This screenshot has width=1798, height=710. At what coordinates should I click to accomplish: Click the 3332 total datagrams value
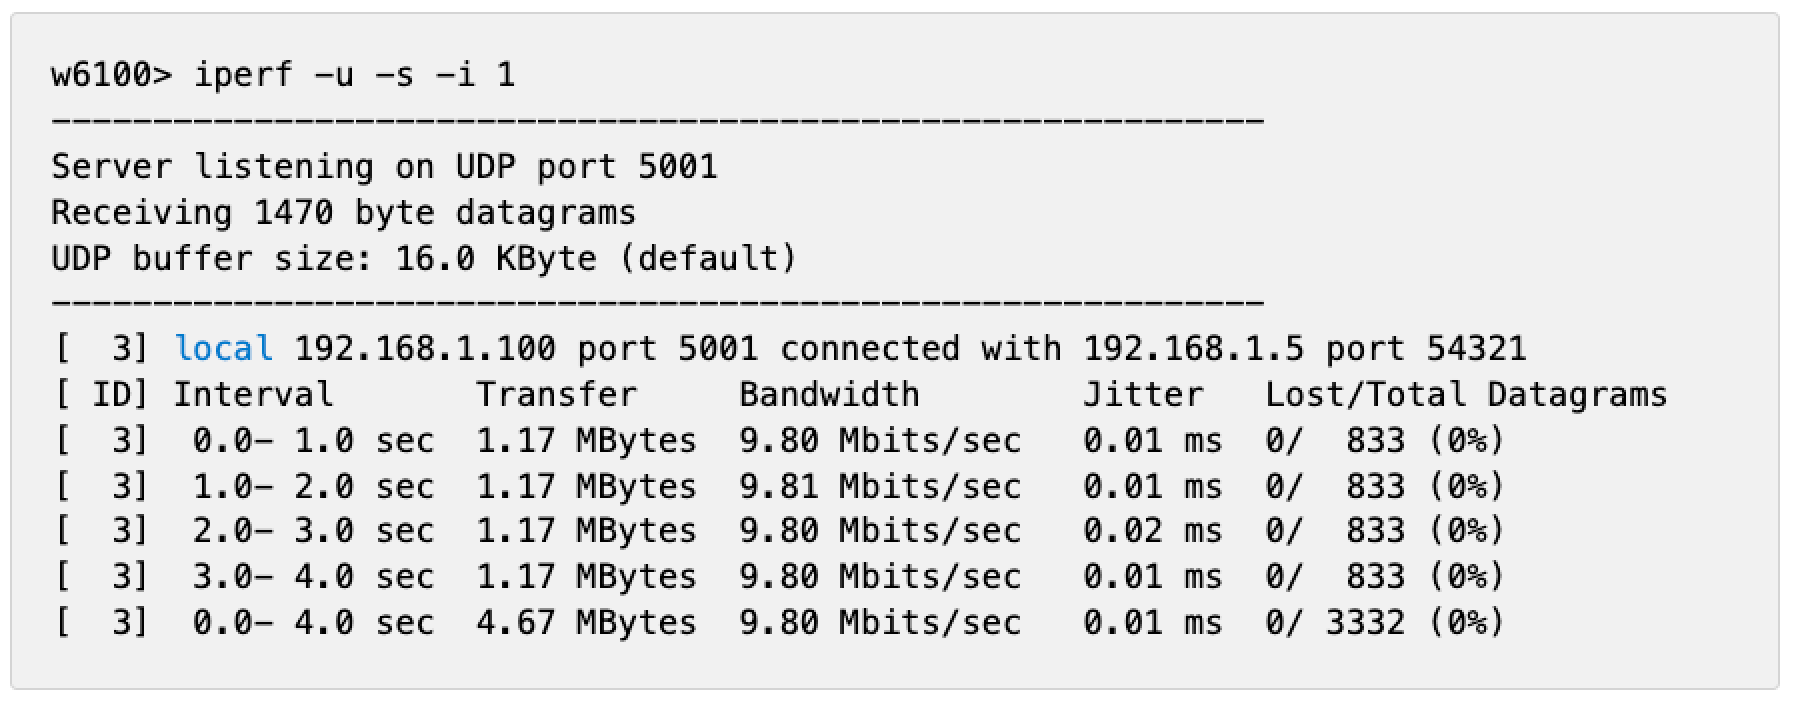pos(1365,623)
